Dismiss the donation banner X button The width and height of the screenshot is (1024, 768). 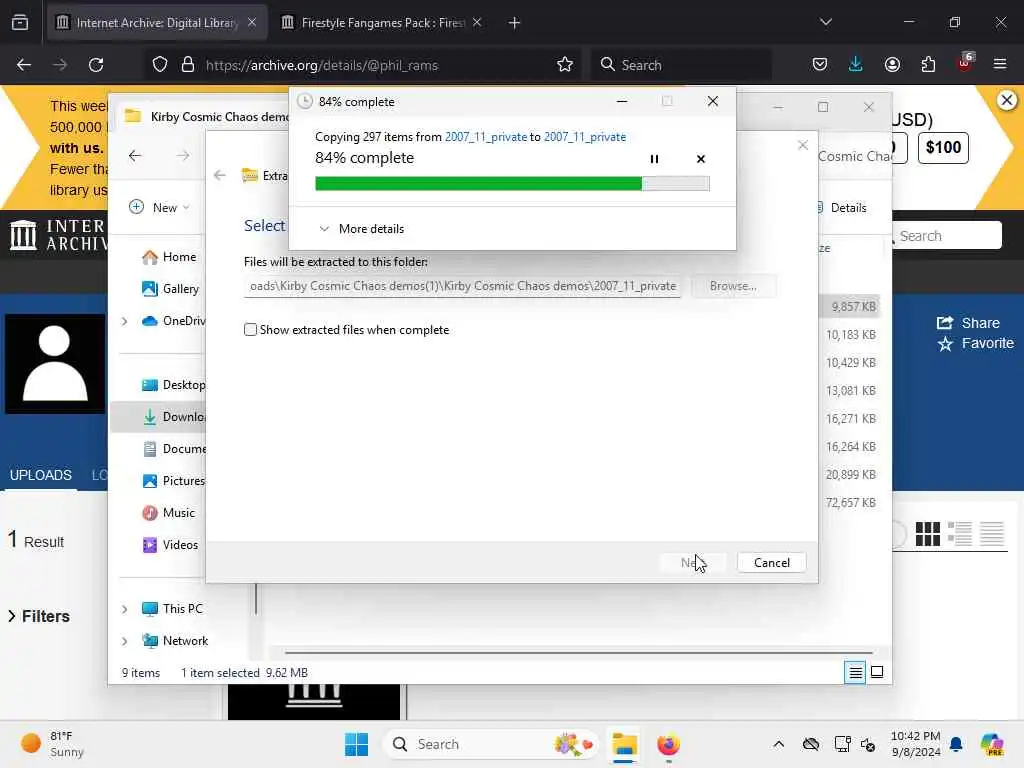[x=1006, y=100]
